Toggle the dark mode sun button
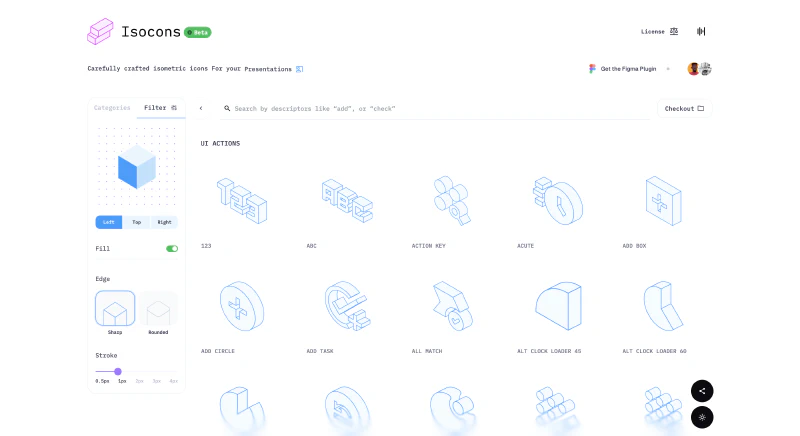 (x=702, y=416)
